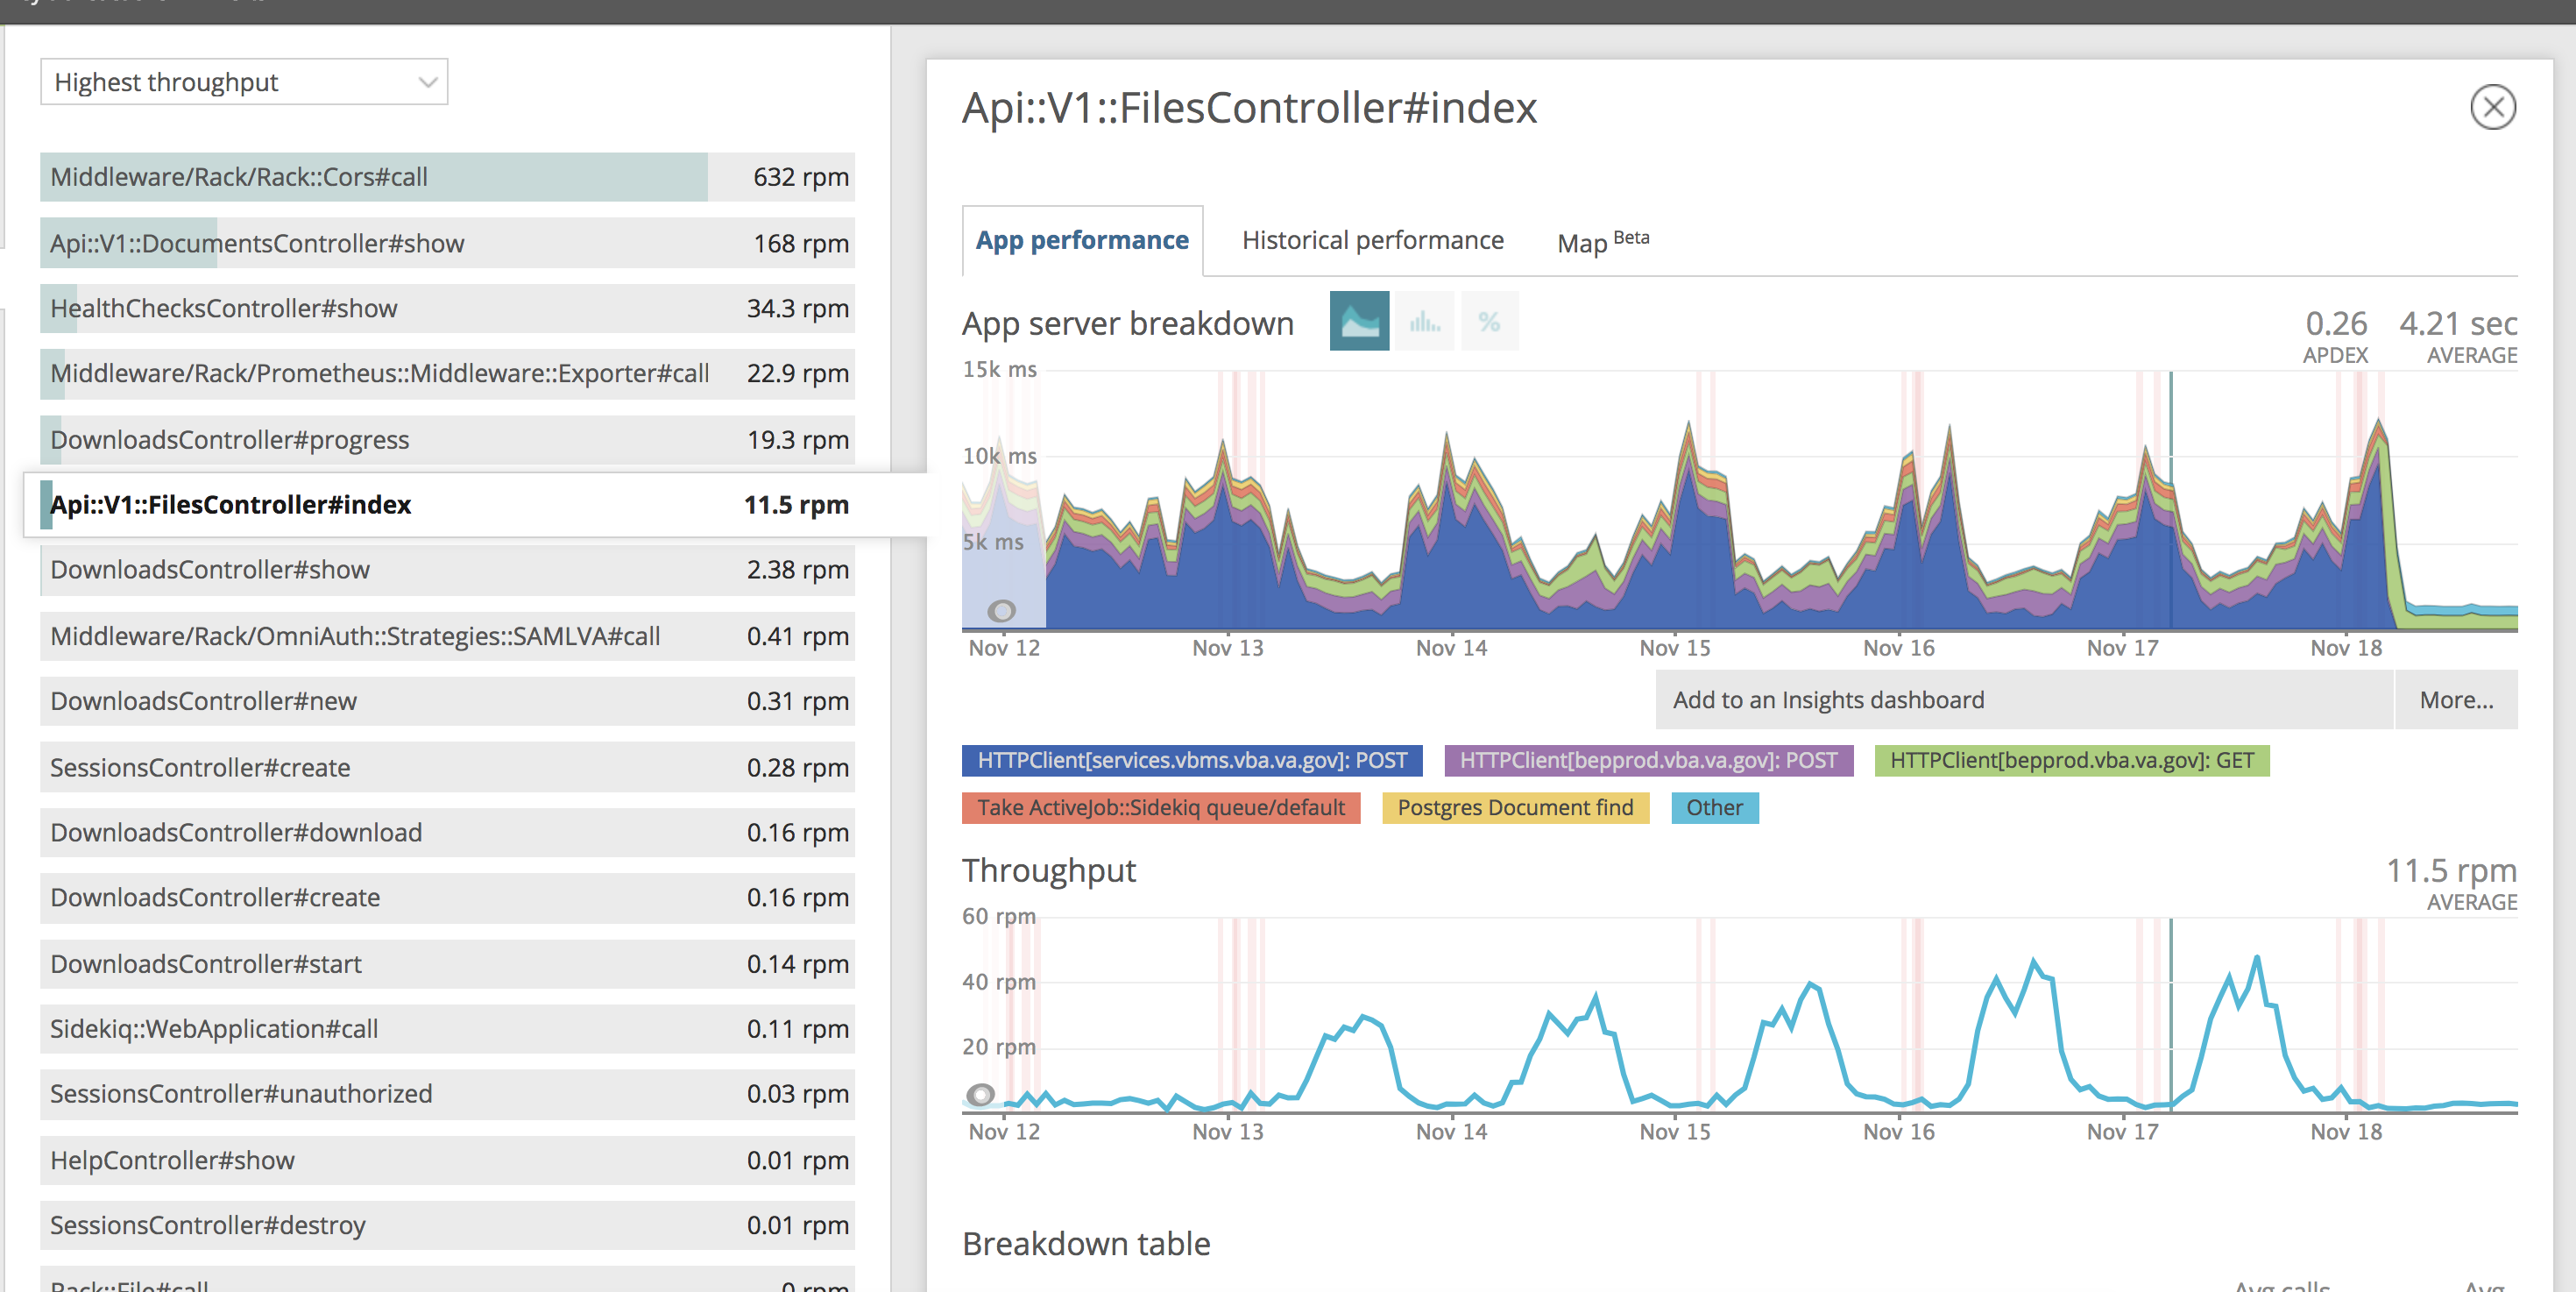The image size is (2576, 1292).
Task: Toggle the HTTPClient services.vbms POST legend series
Action: 1192,760
